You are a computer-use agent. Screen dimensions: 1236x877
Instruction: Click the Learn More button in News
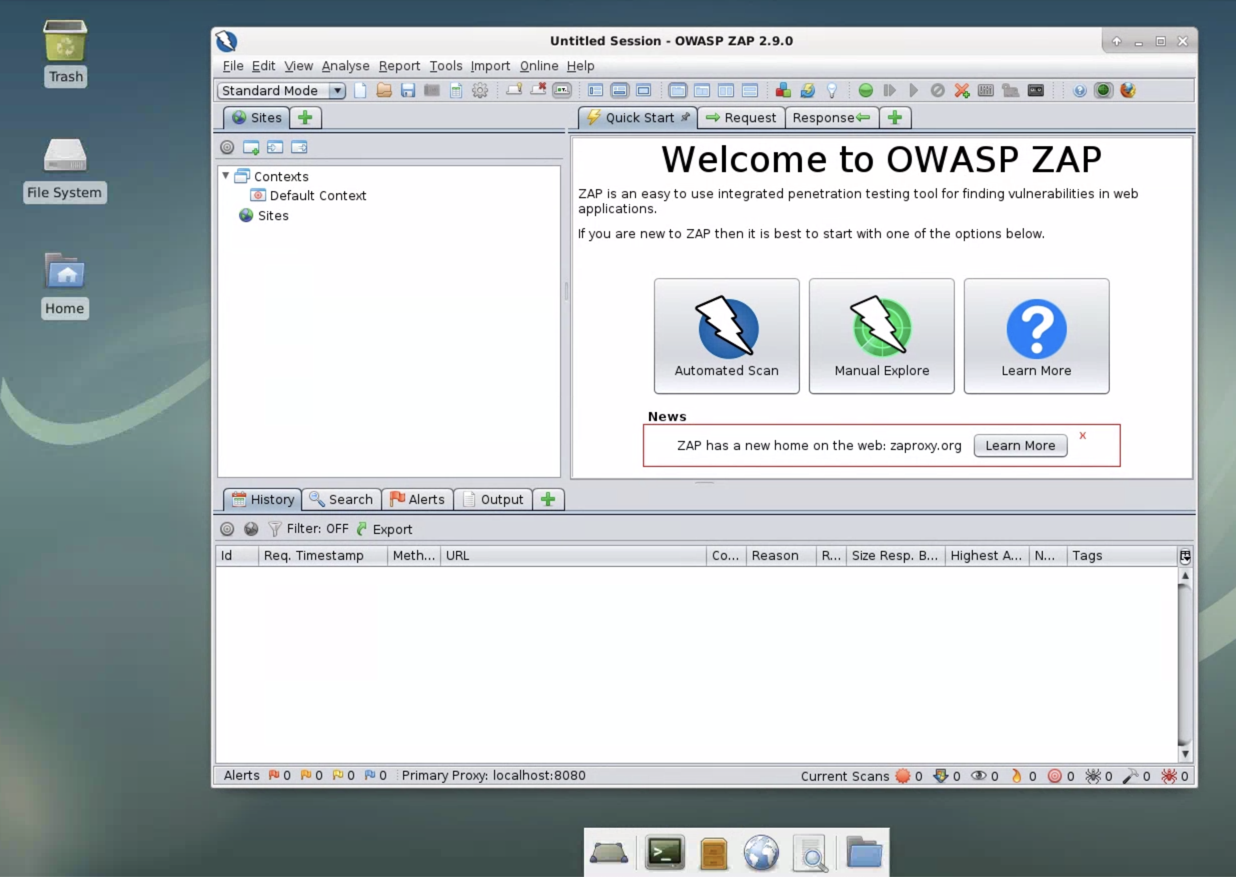[x=1020, y=446]
